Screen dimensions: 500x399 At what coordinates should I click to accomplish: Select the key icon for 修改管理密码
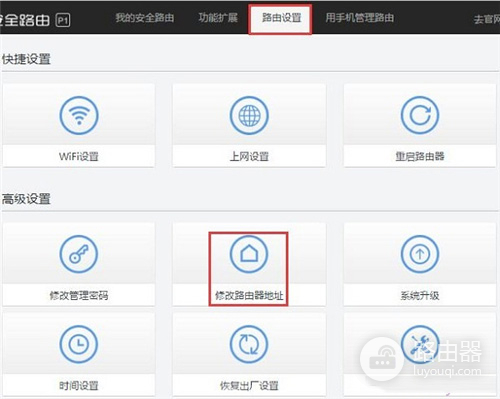click(79, 254)
